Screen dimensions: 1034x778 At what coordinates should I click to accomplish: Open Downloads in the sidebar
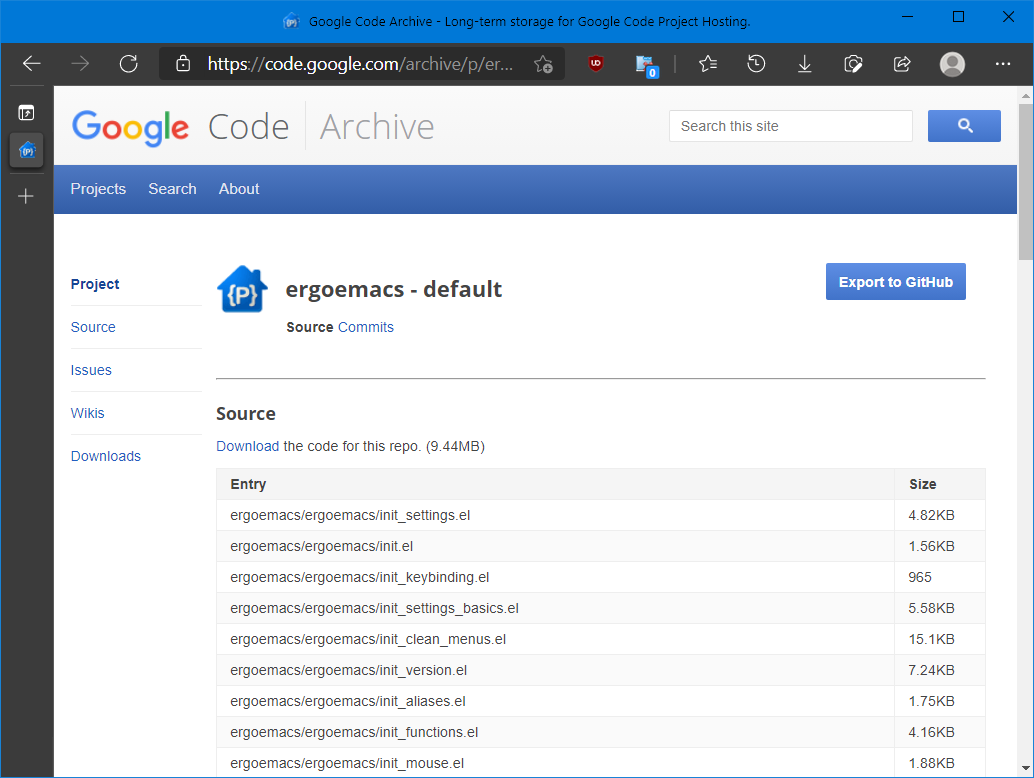pyautogui.click(x=106, y=456)
